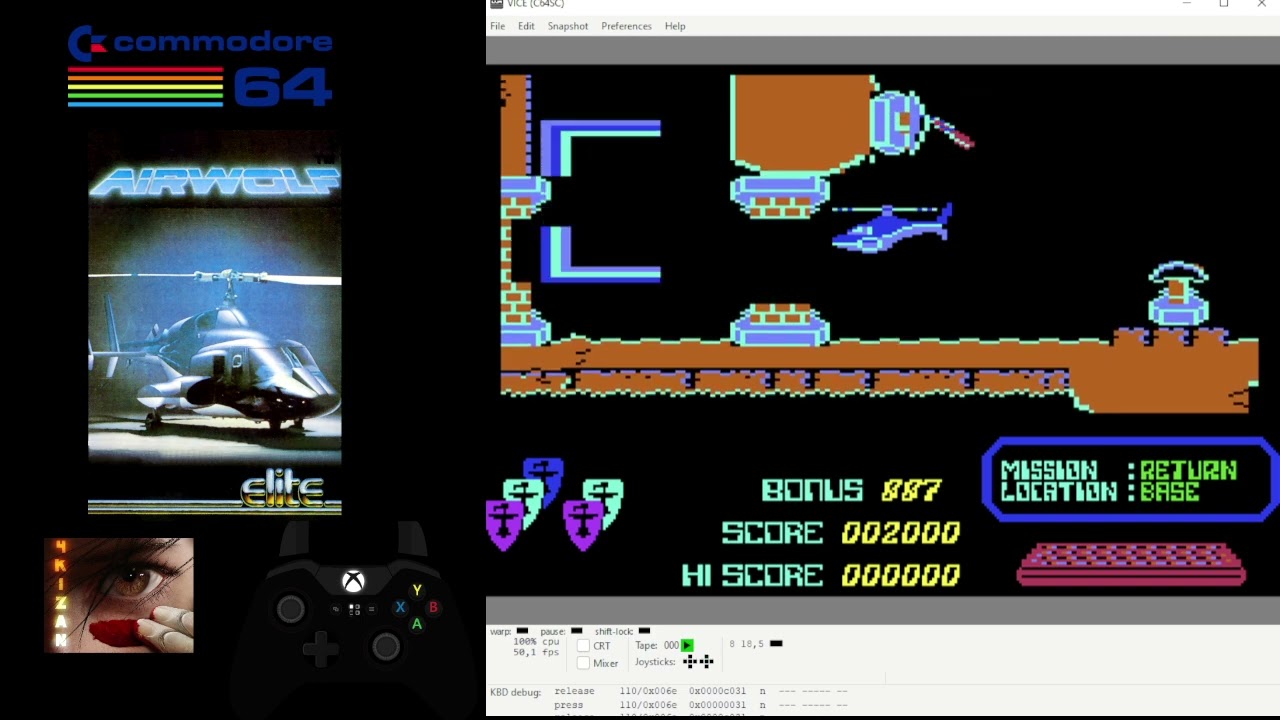The image size is (1280, 720).
Task: Minimize the VICE window
Action: [1187, 4]
